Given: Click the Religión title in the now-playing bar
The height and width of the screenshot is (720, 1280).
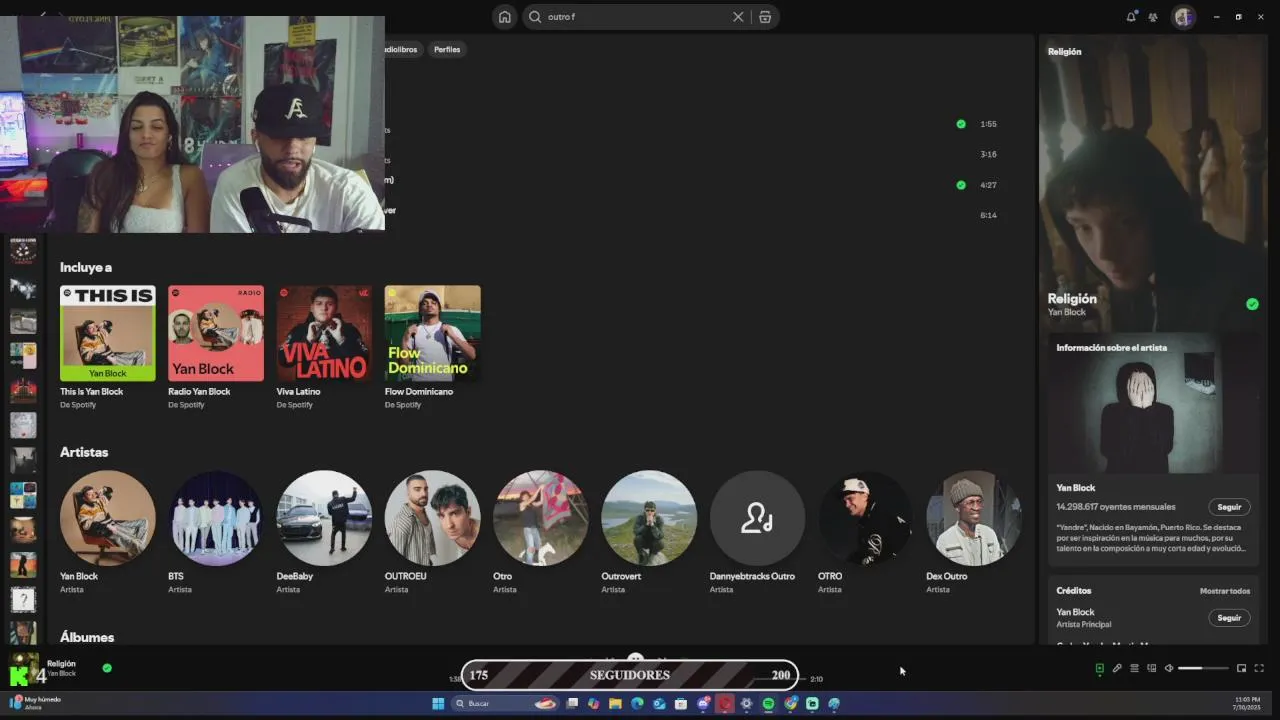Looking at the screenshot, I should tap(61, 663).
